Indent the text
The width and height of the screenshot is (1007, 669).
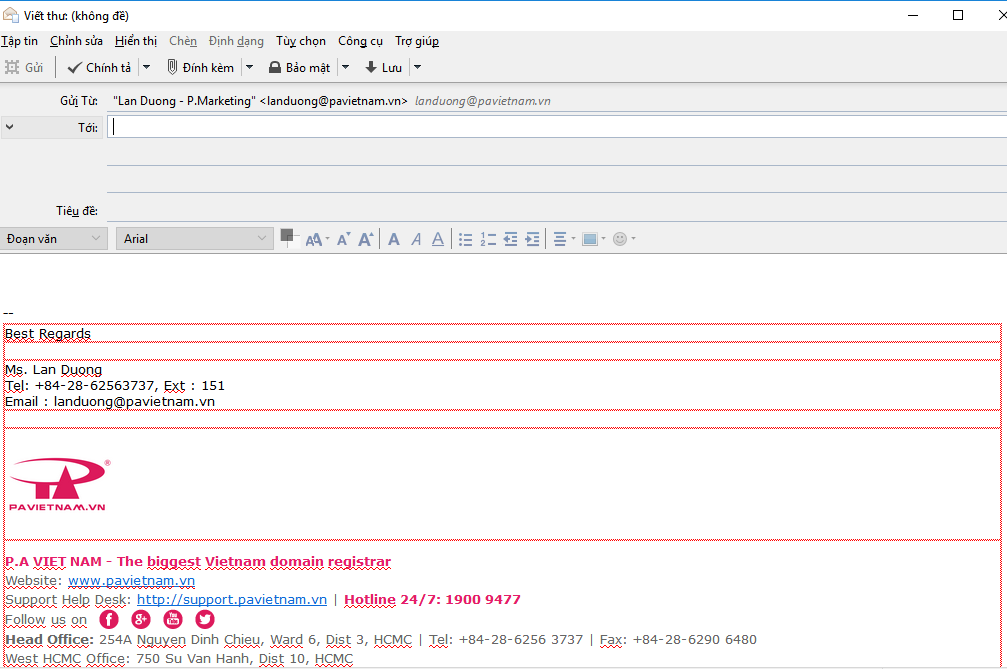[532, 239]
